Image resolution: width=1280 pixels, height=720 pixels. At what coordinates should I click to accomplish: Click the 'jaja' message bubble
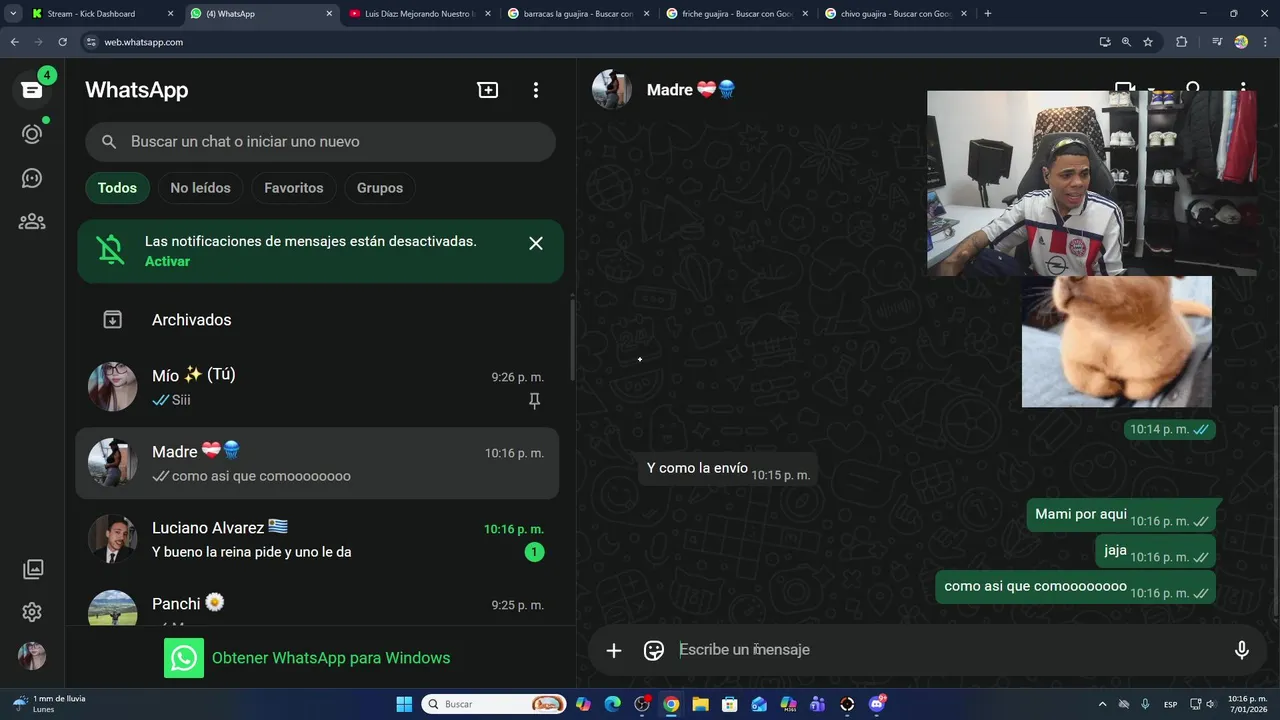pyautogui.click(x=1155, y=551)
